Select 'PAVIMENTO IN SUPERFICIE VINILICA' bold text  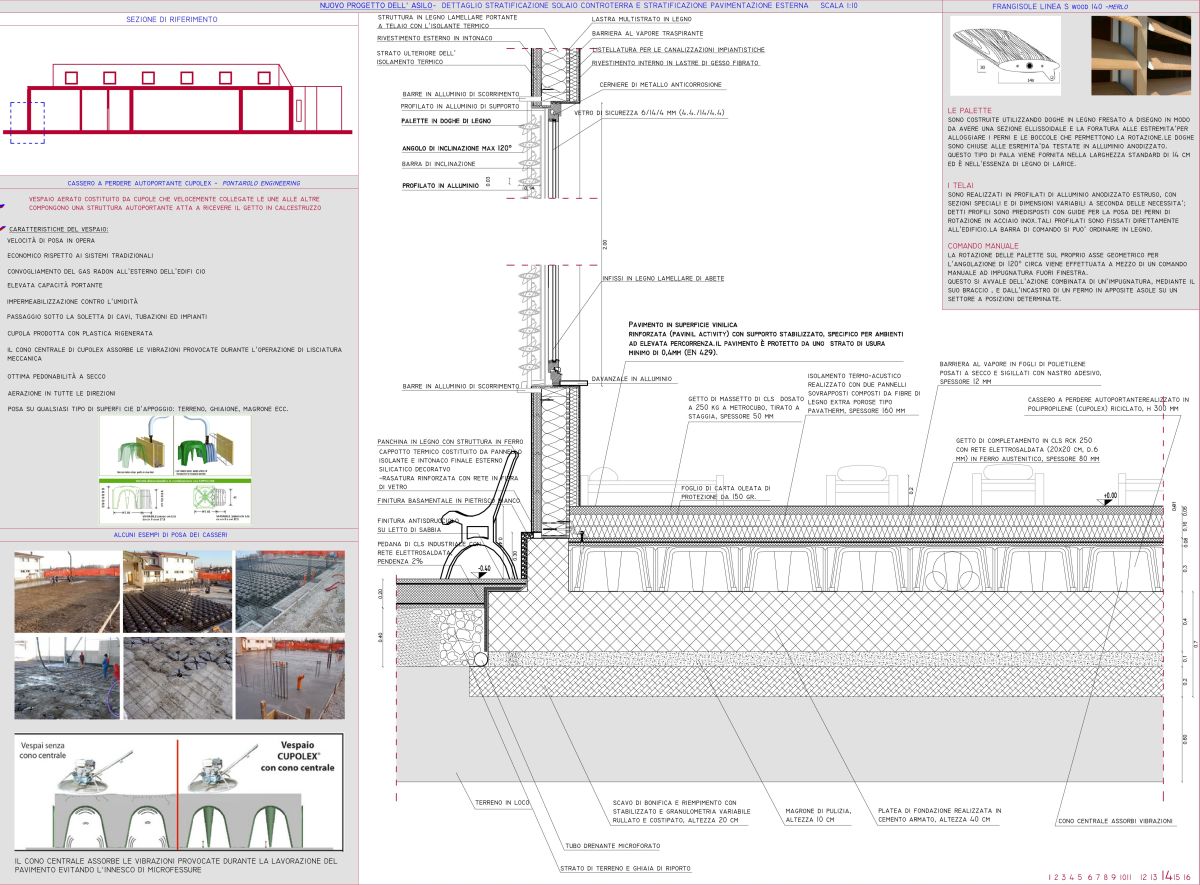click(683, 325)
